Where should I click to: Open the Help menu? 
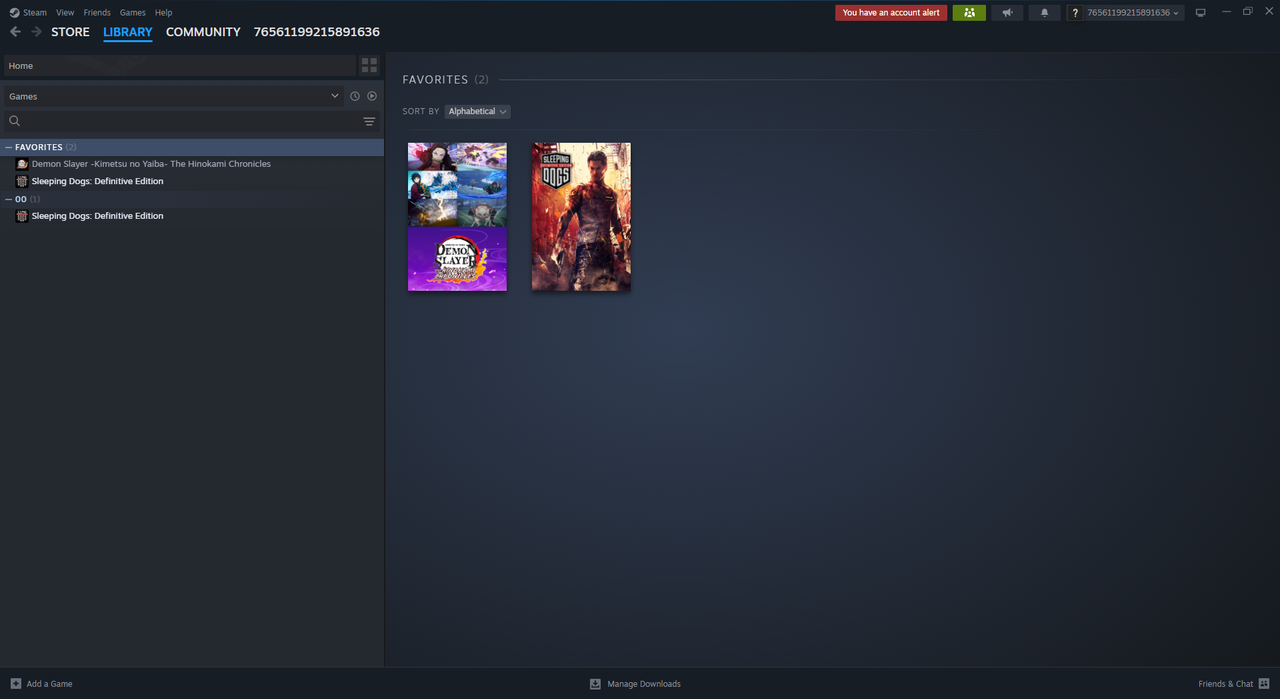(x=163, y=13)
